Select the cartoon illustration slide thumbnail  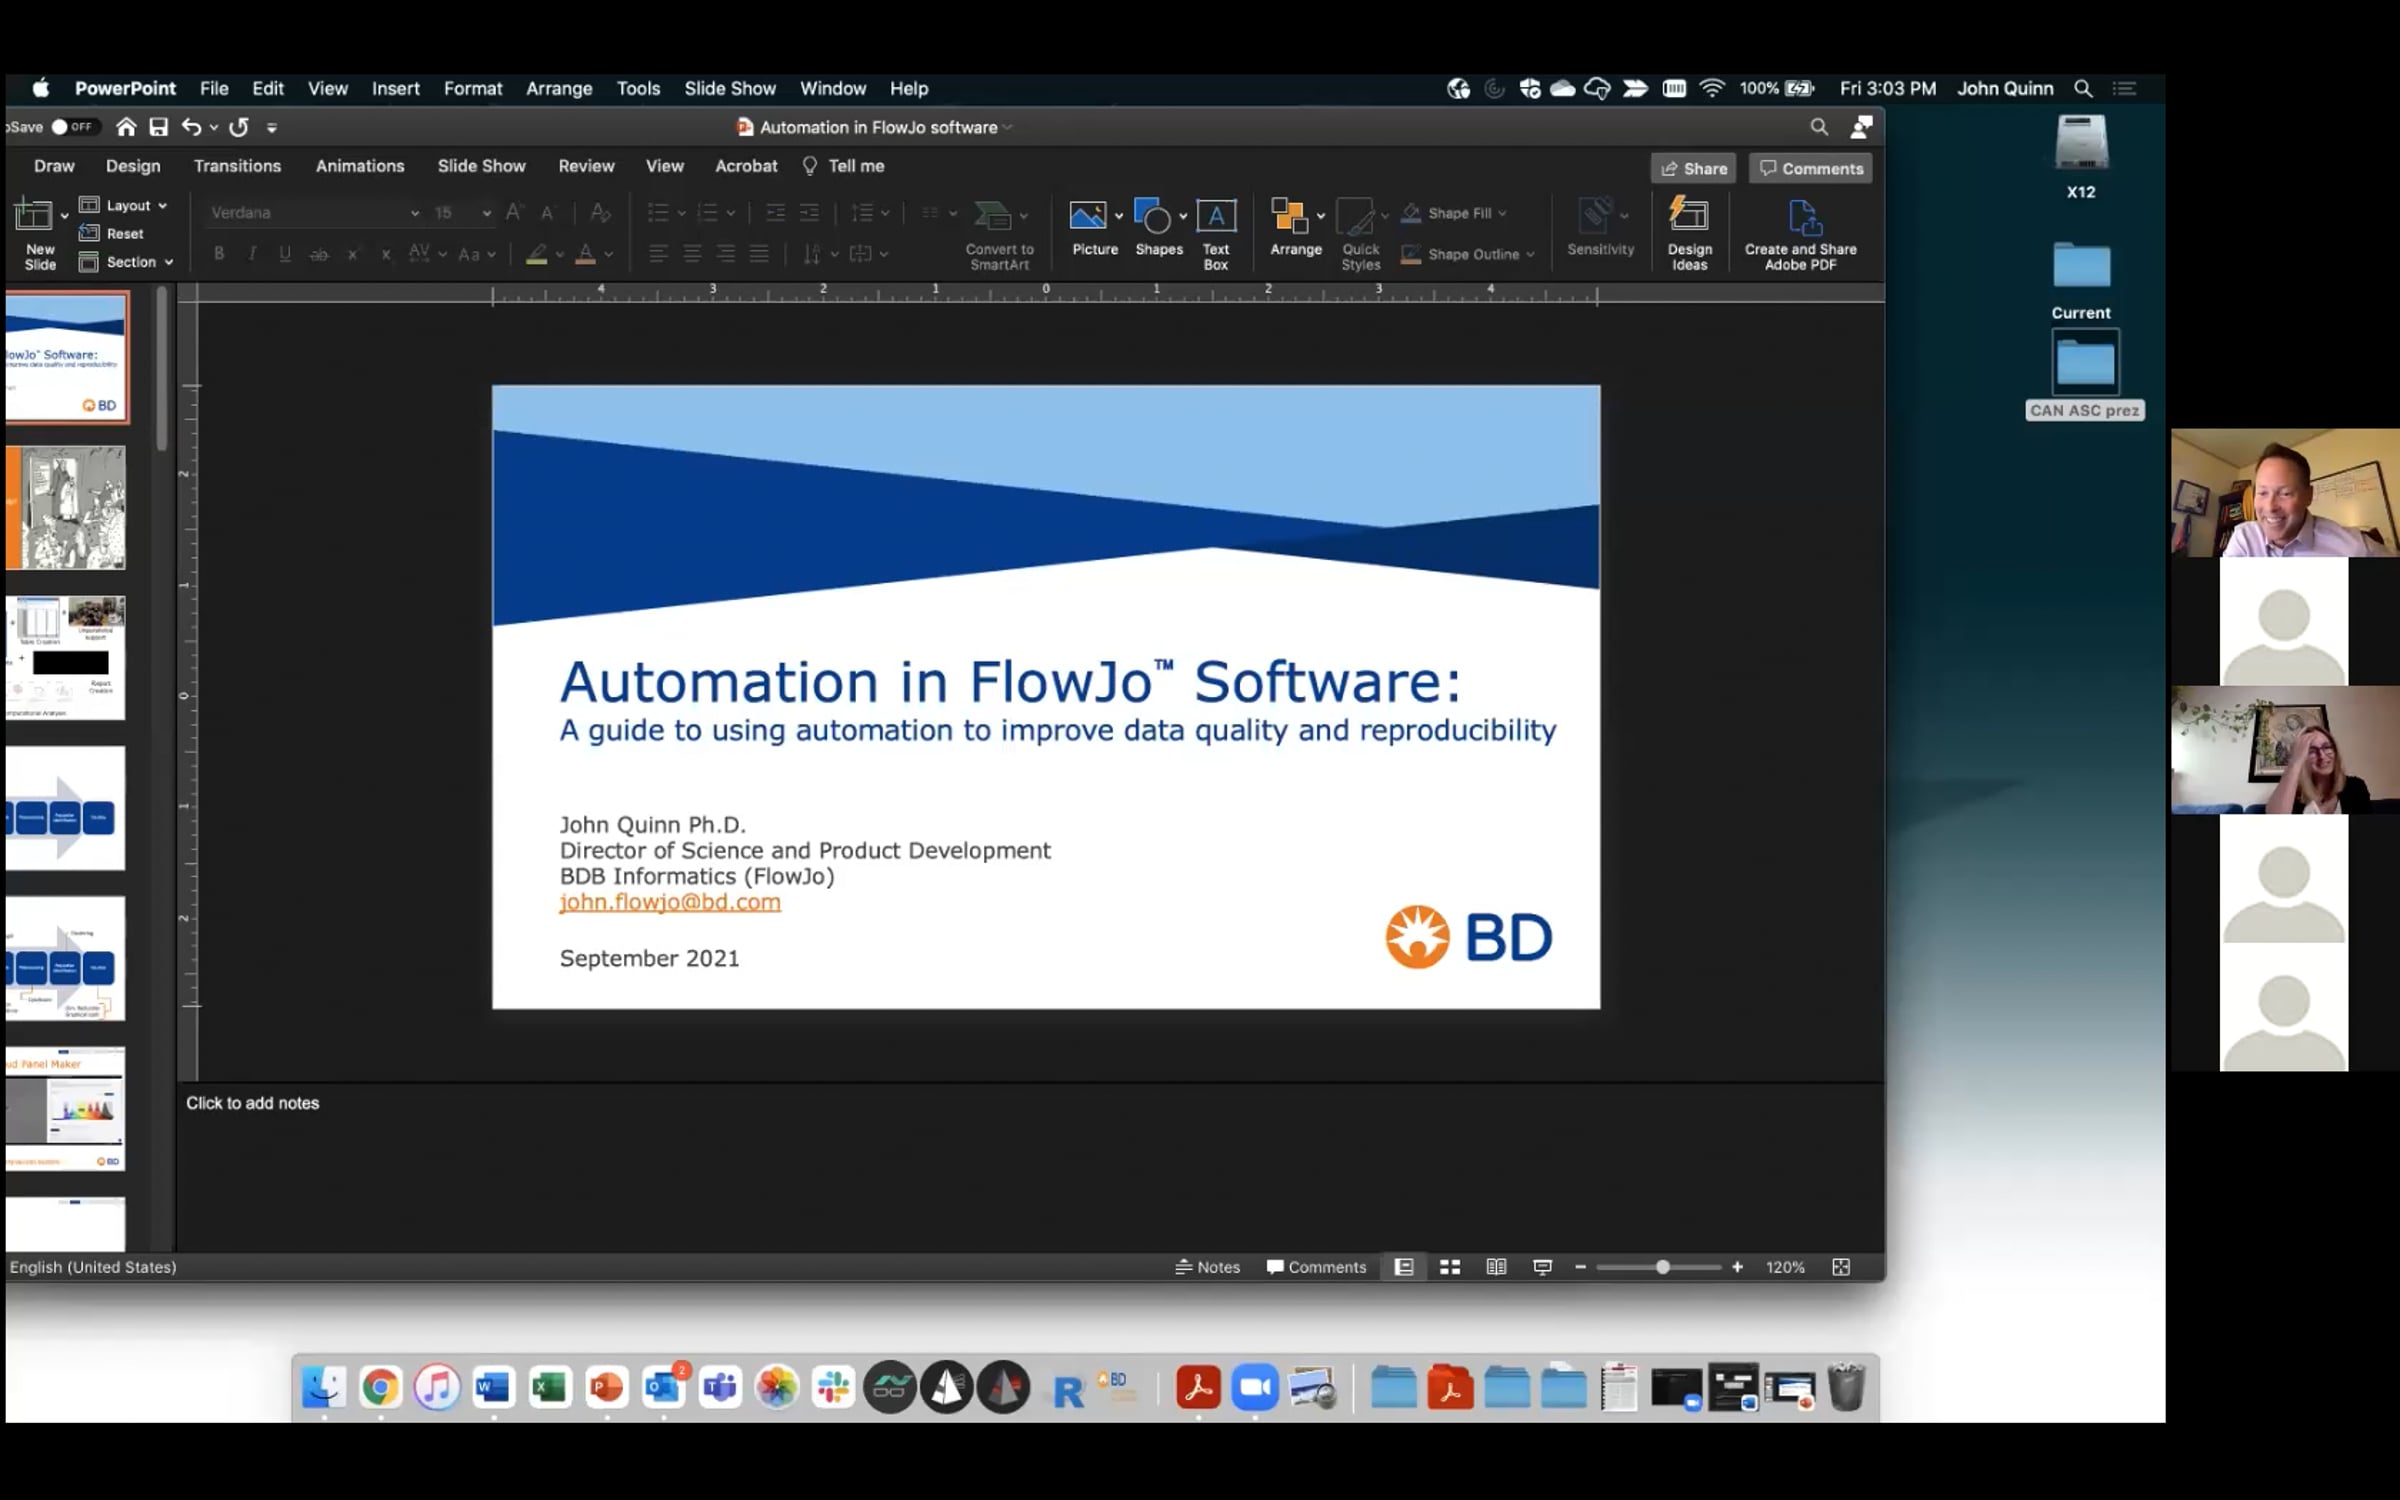66,508
